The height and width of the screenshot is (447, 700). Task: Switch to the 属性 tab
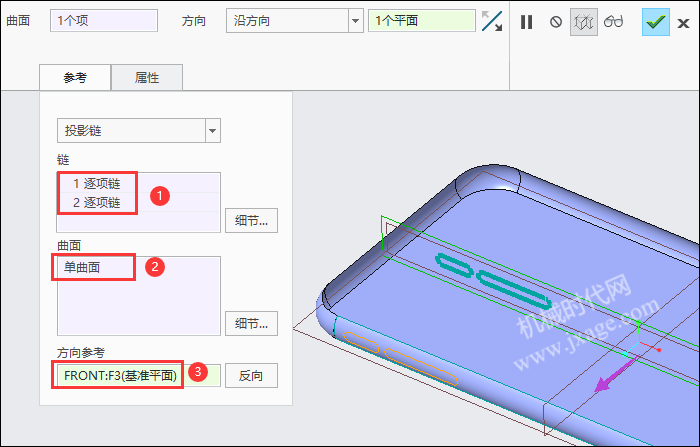(x=147, y=78)
